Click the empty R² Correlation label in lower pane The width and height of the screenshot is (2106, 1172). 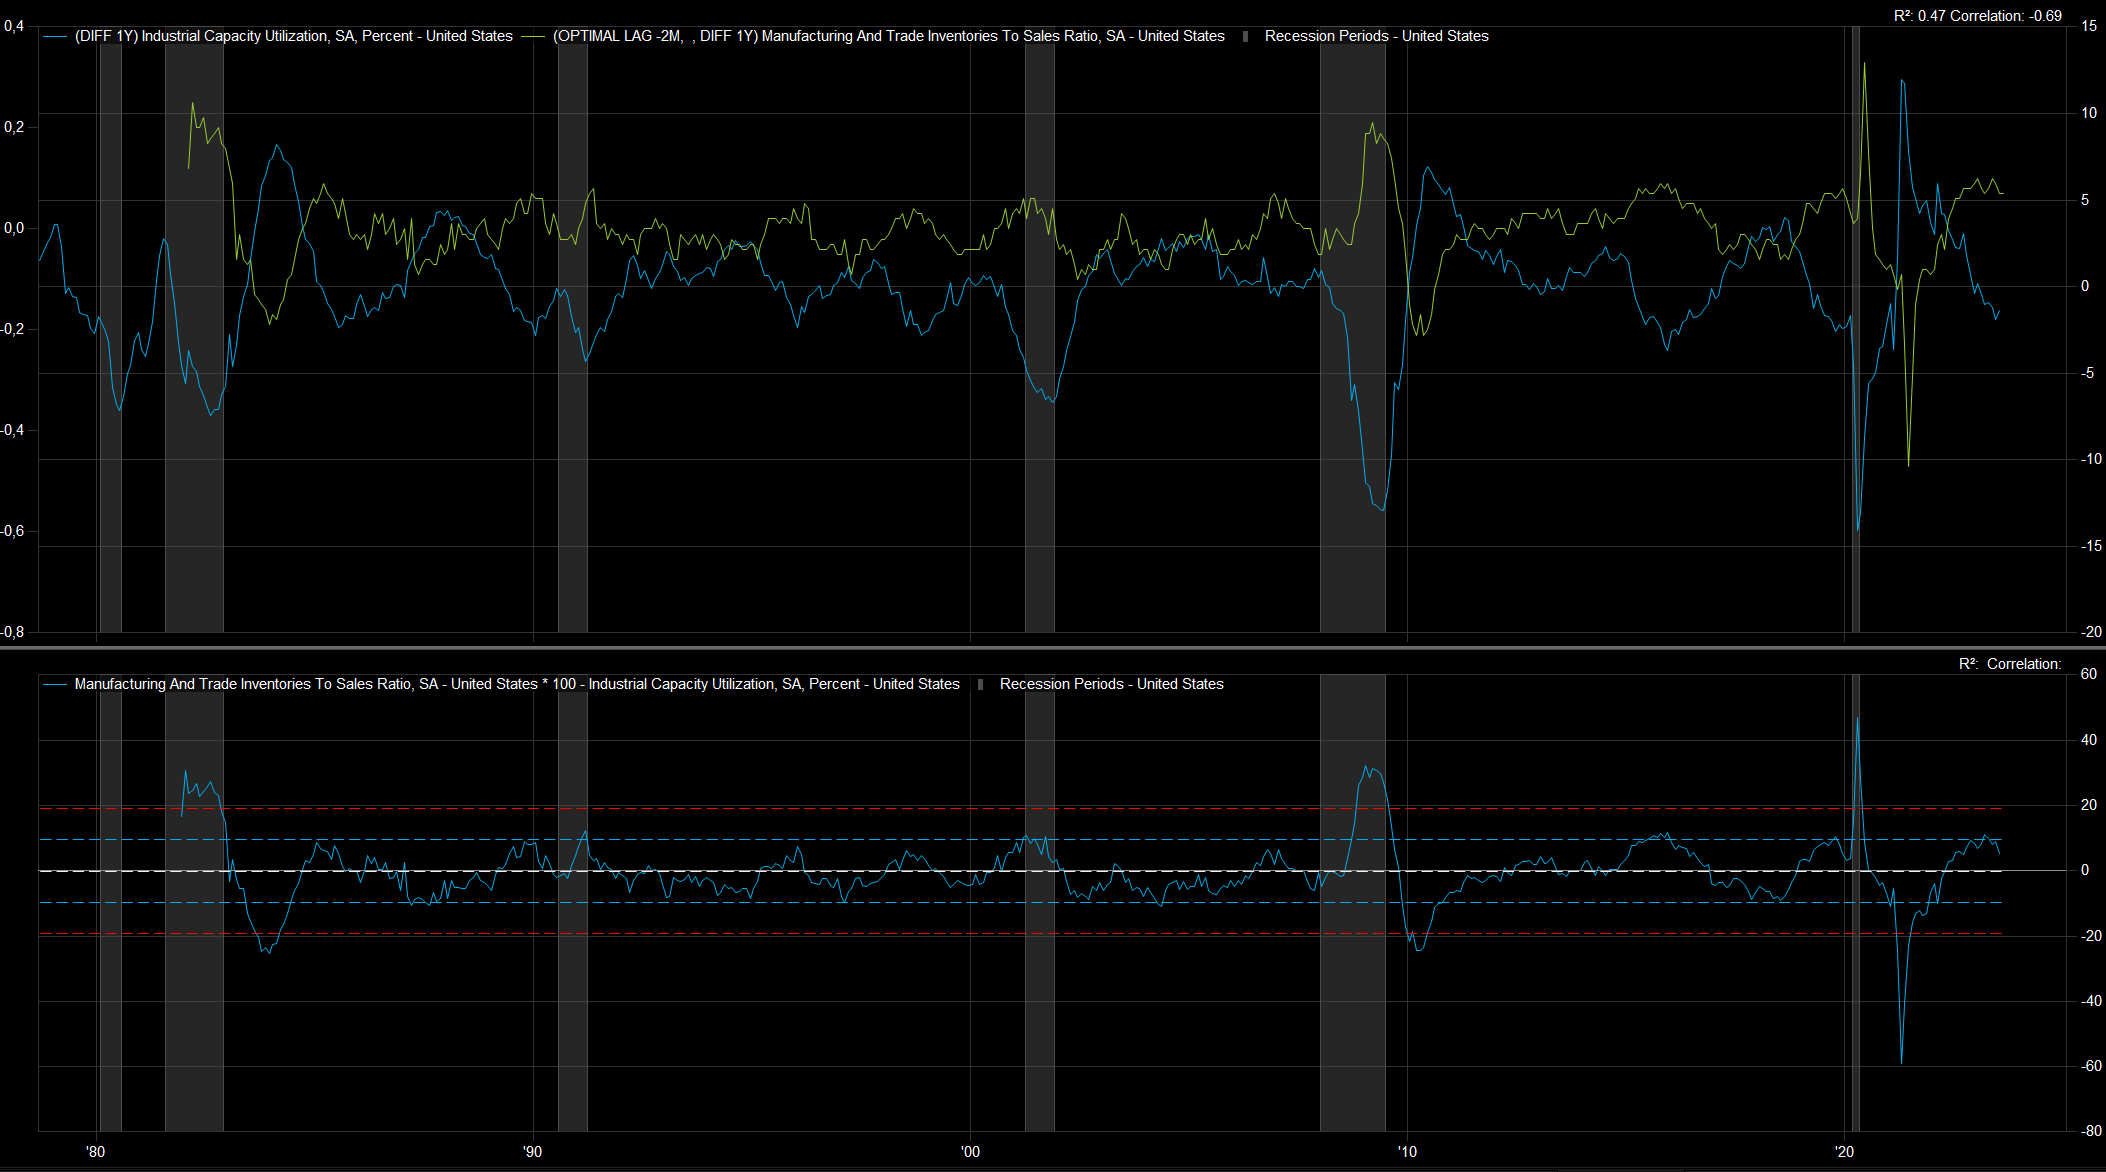(x=2009, y=664)
